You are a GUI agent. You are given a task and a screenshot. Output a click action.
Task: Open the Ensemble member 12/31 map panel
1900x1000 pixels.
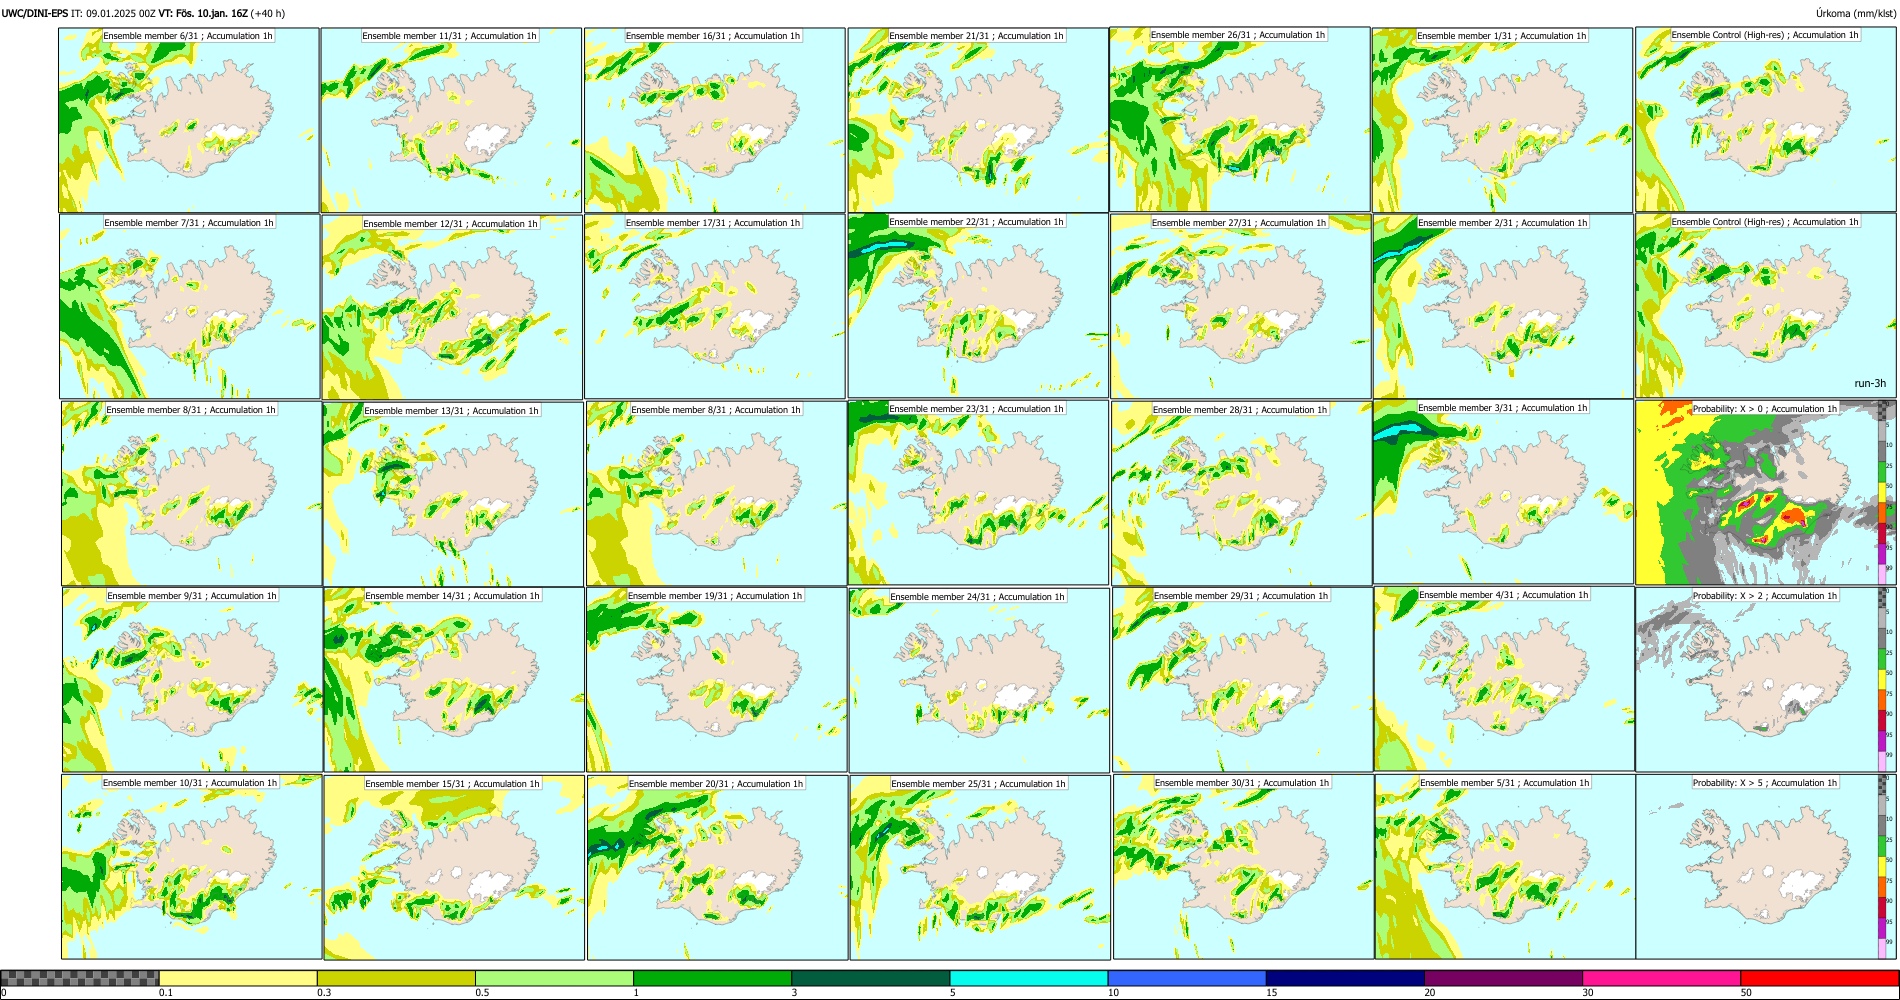[x=452, y=307]
